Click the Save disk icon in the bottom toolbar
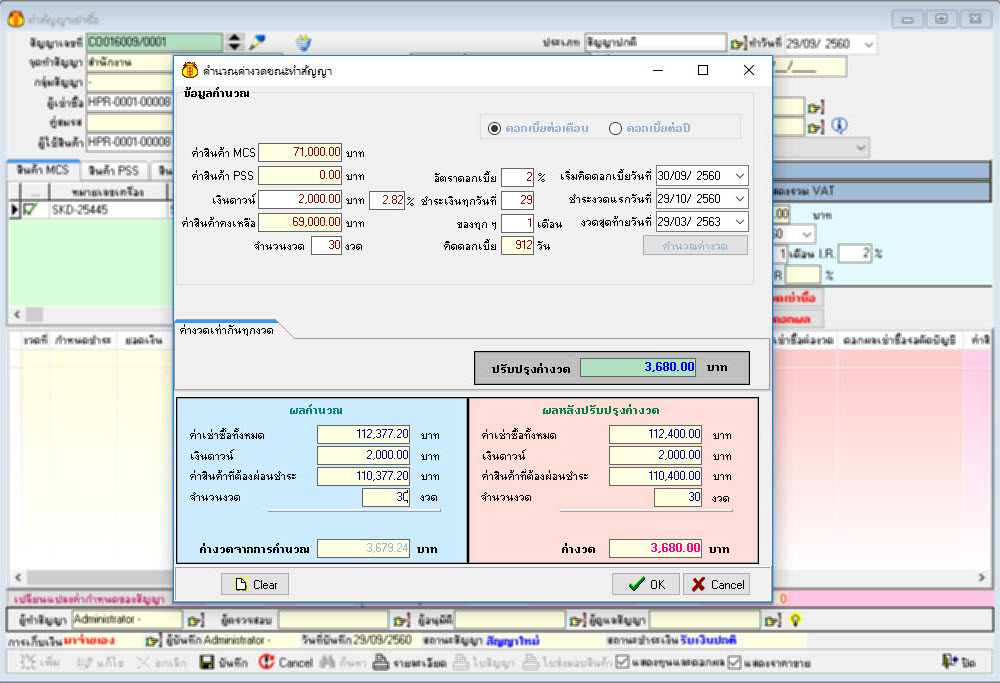Screen dimensions: 1000x683 coord(207,662)
